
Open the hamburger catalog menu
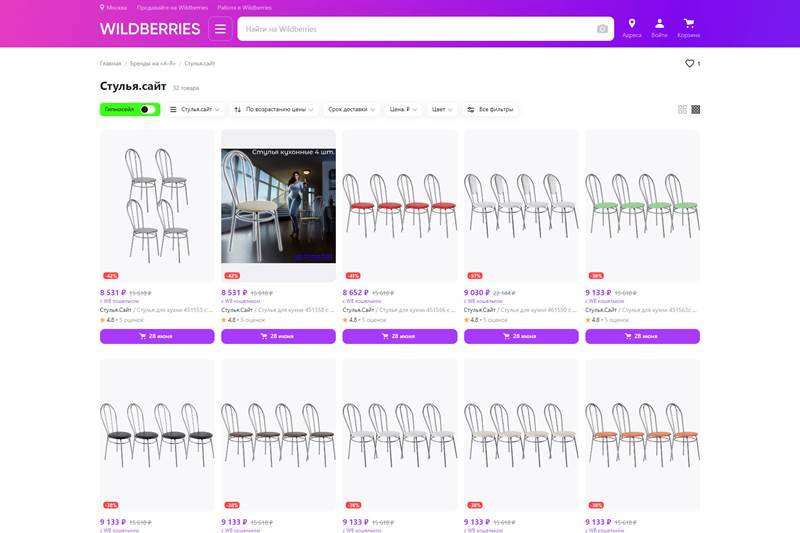220,29
